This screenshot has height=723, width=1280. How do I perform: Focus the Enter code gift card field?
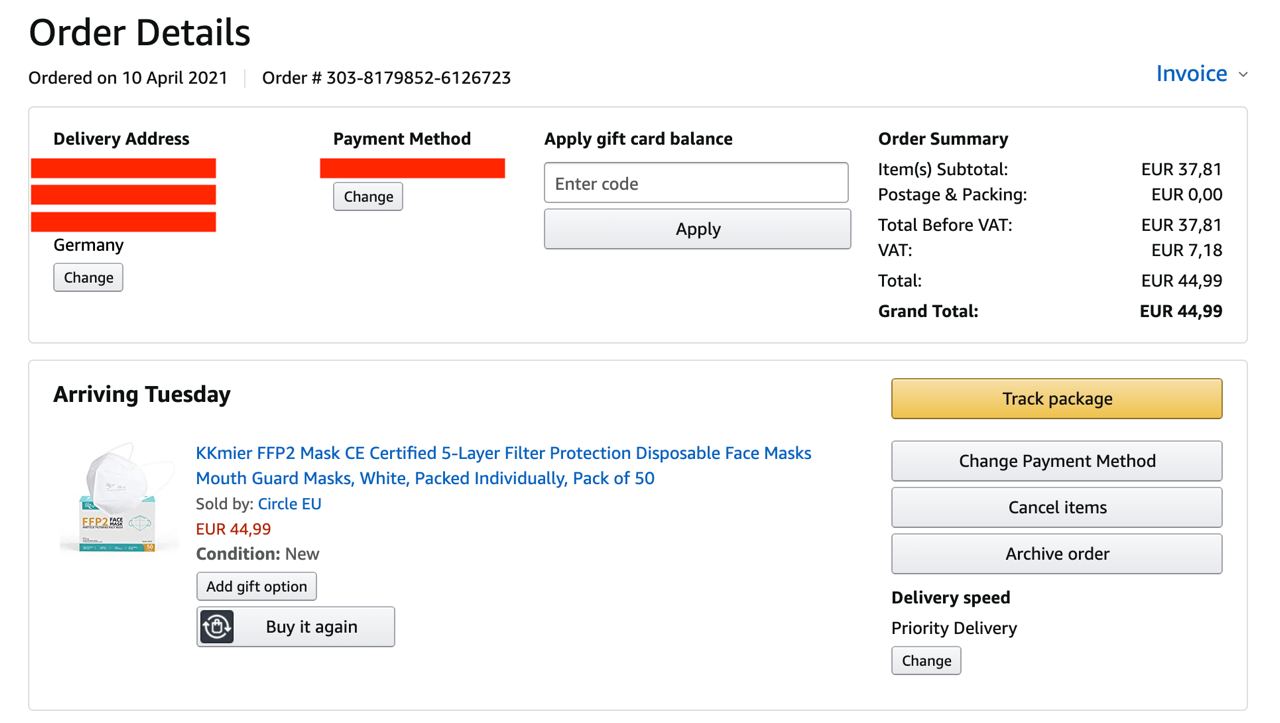[x=696, y=184]
